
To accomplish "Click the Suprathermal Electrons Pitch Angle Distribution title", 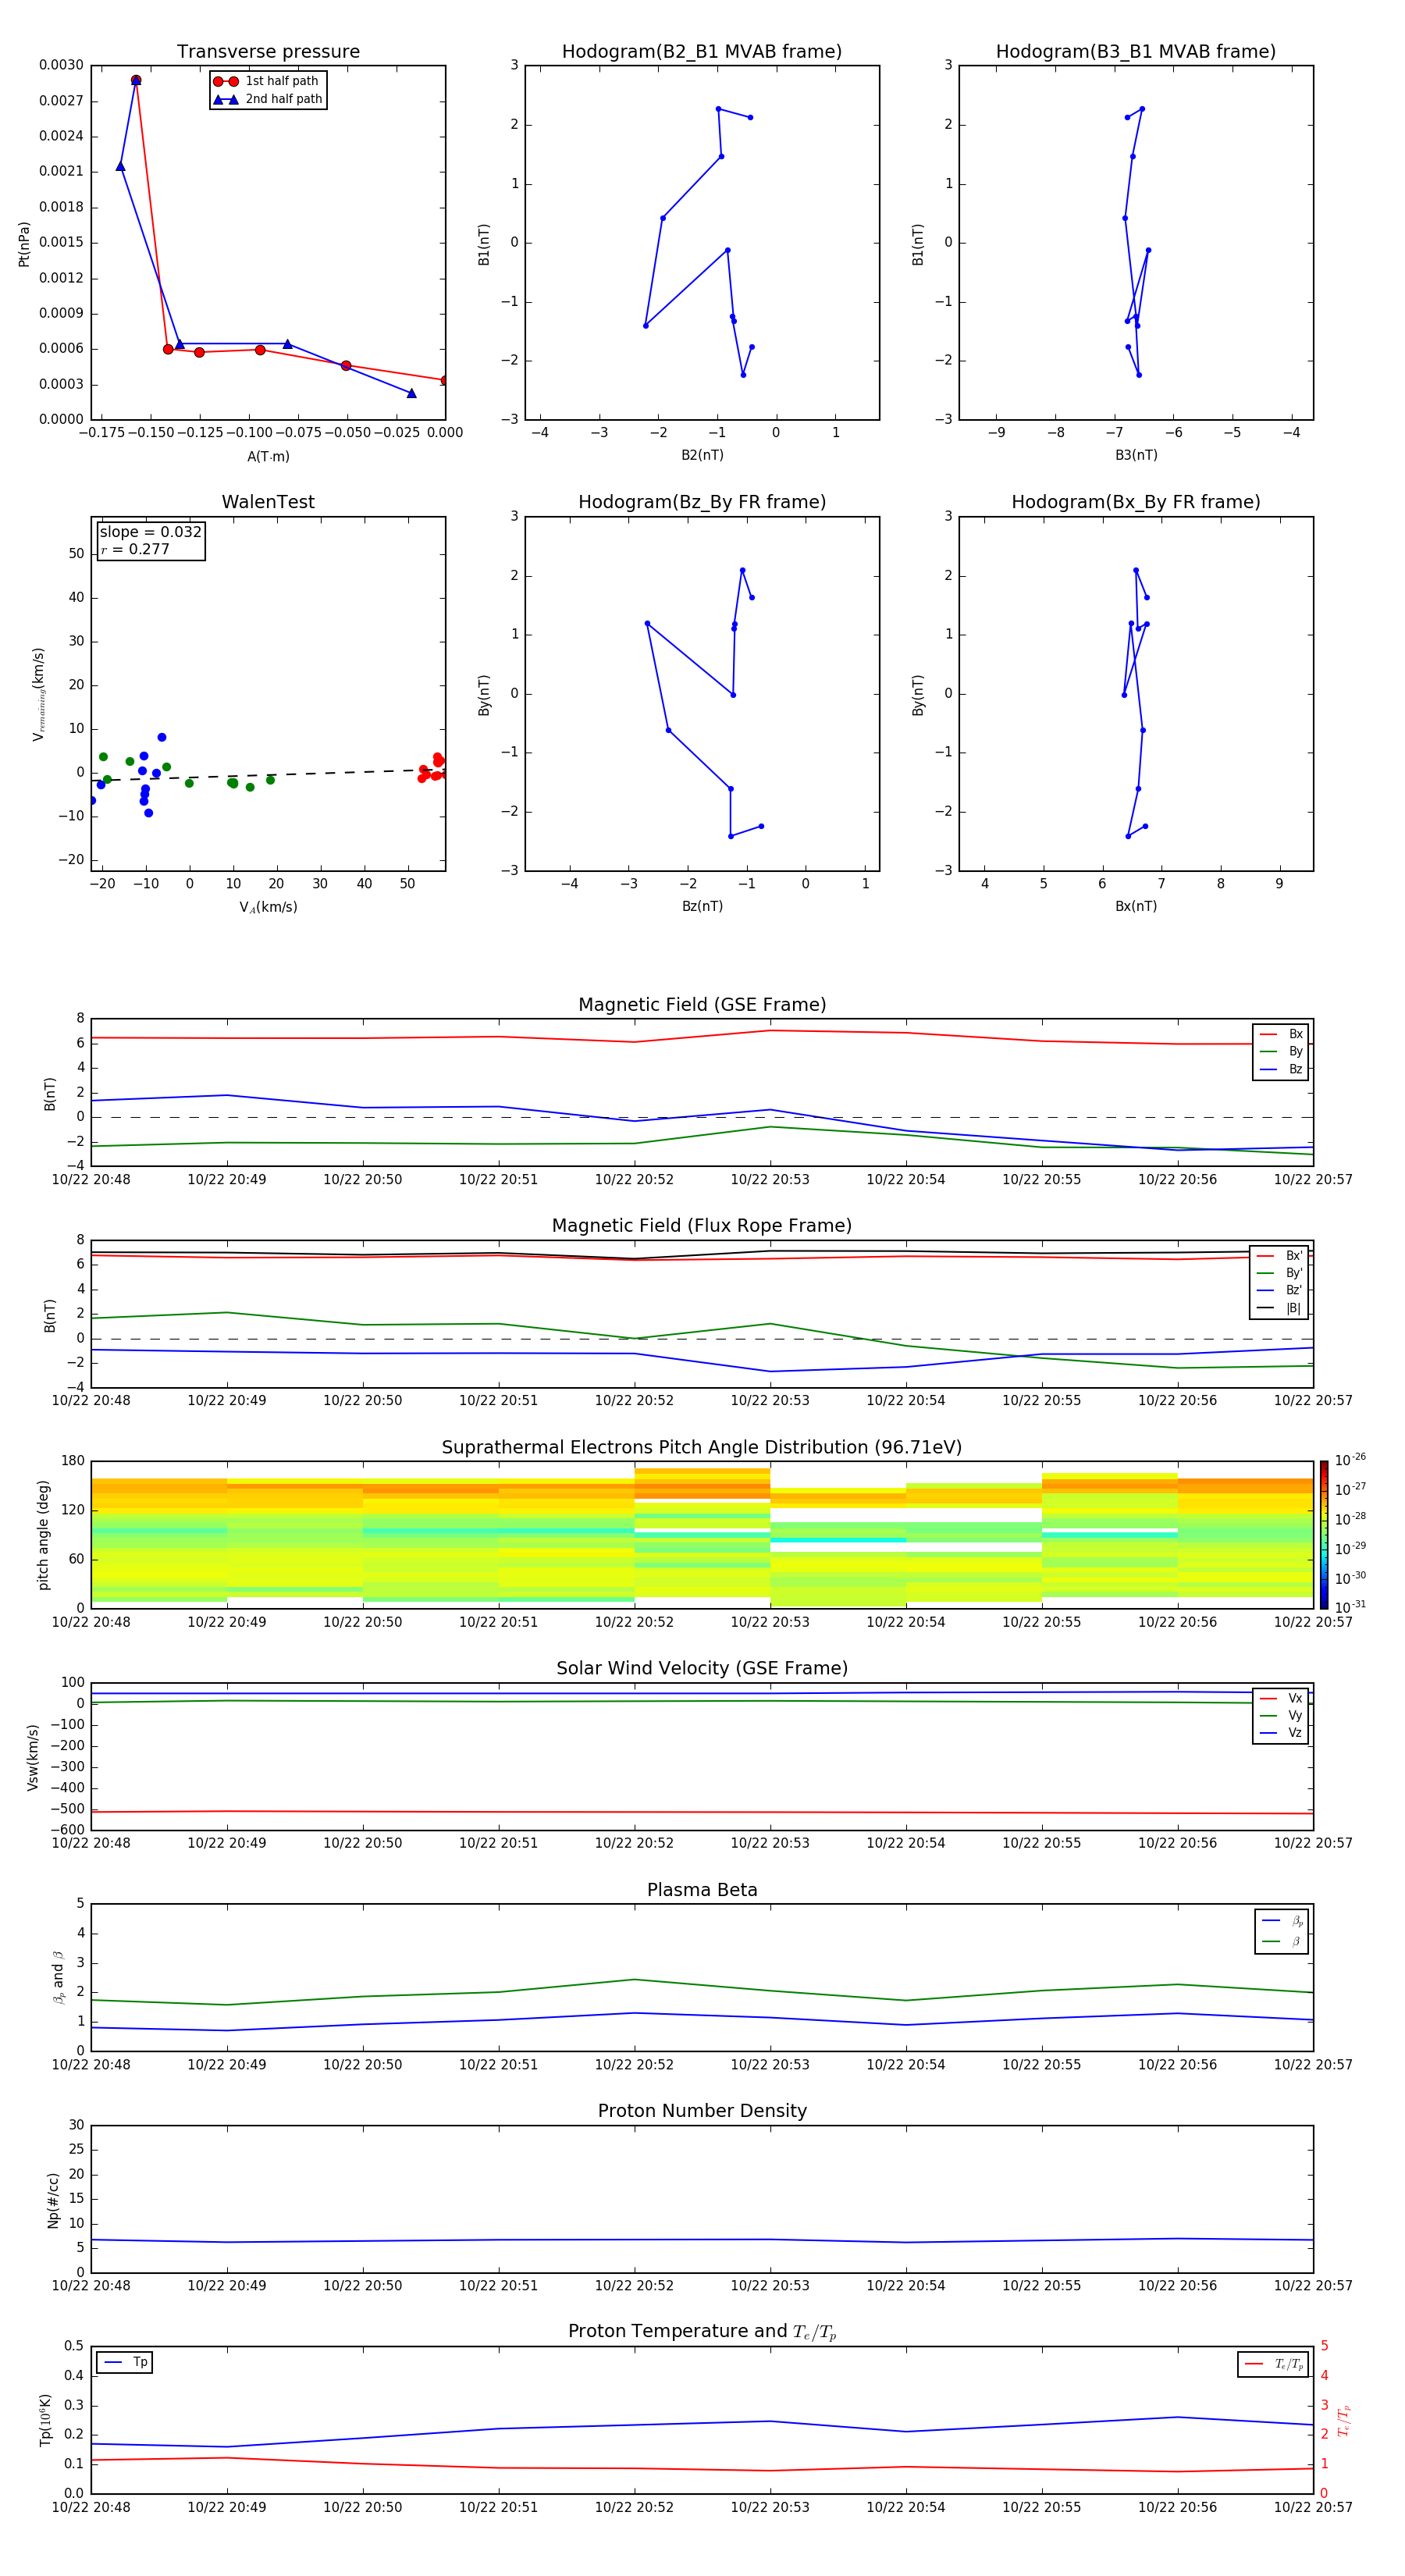I will 702,1448.
